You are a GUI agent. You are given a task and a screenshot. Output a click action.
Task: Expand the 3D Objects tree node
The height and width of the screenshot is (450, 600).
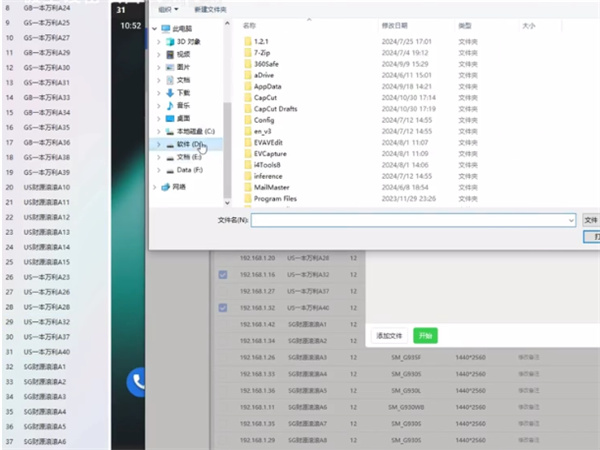coord(158,42)
